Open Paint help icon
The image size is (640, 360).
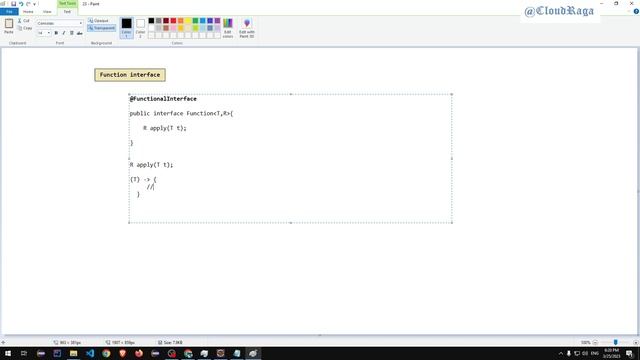(x=636, y=11)
